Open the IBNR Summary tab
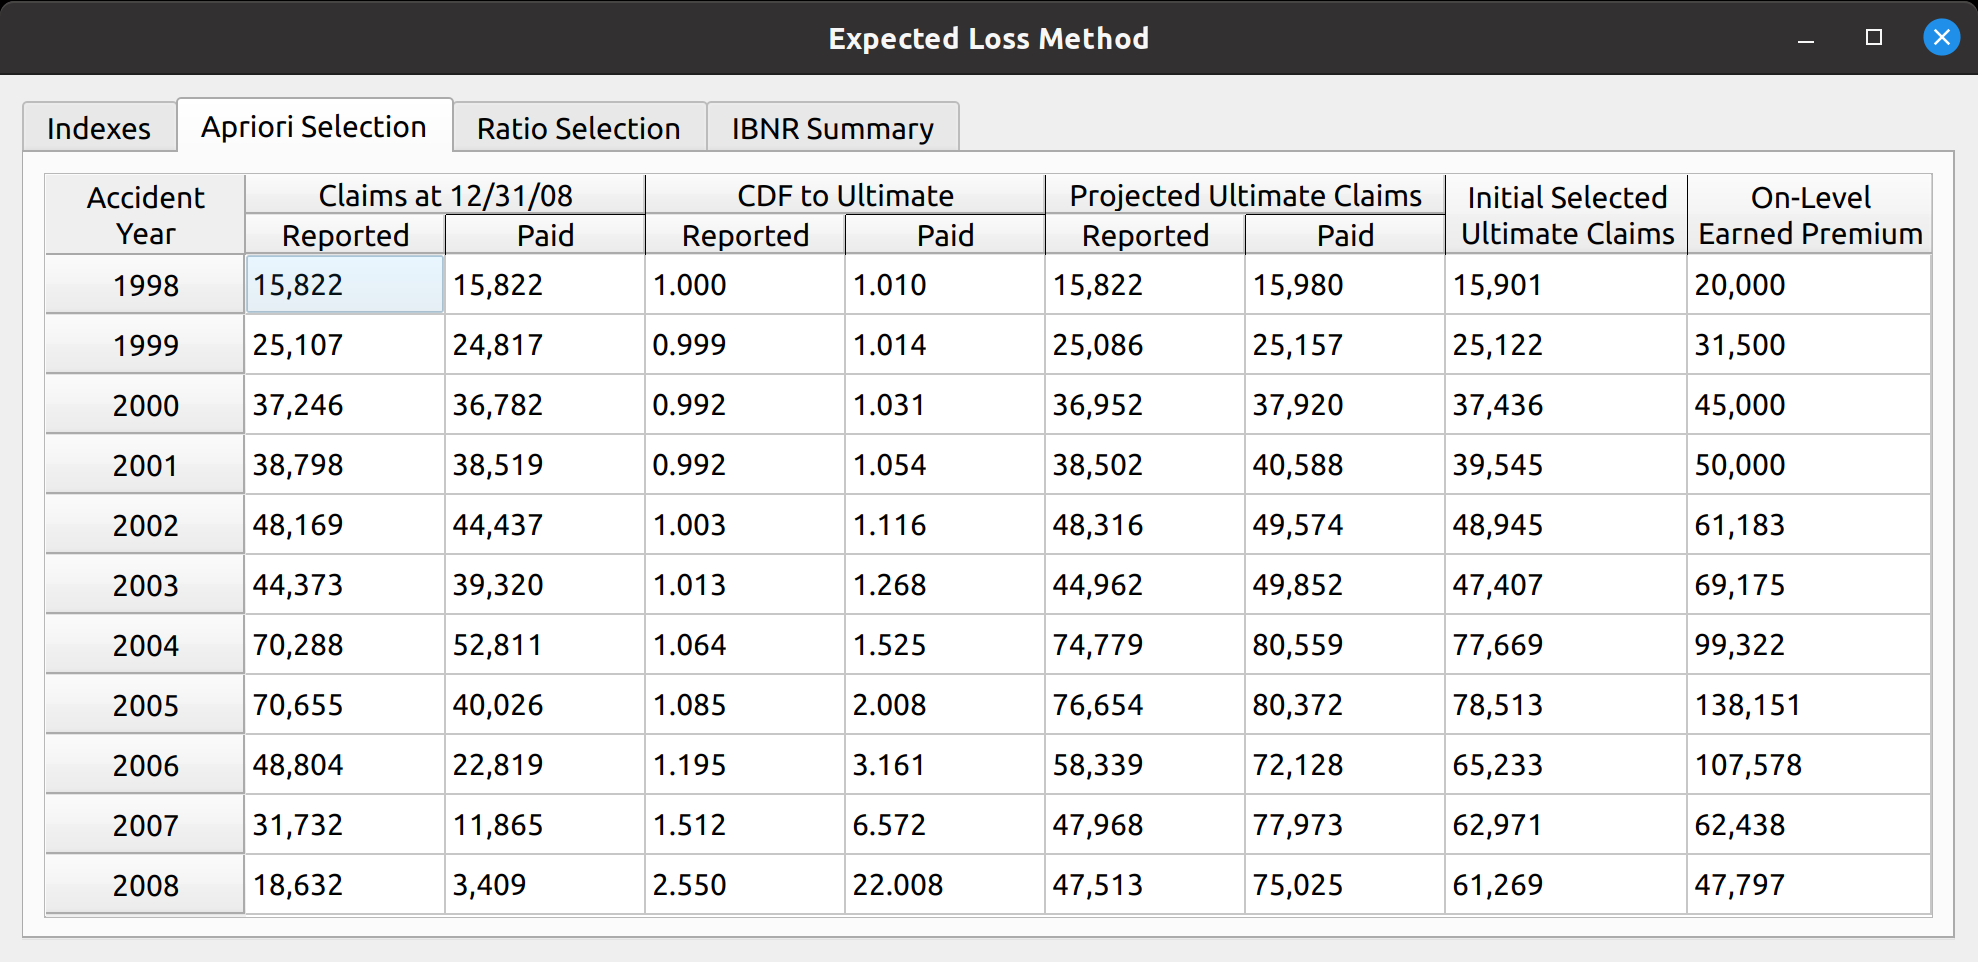1978x962 pixels. (x=832, y=128)
